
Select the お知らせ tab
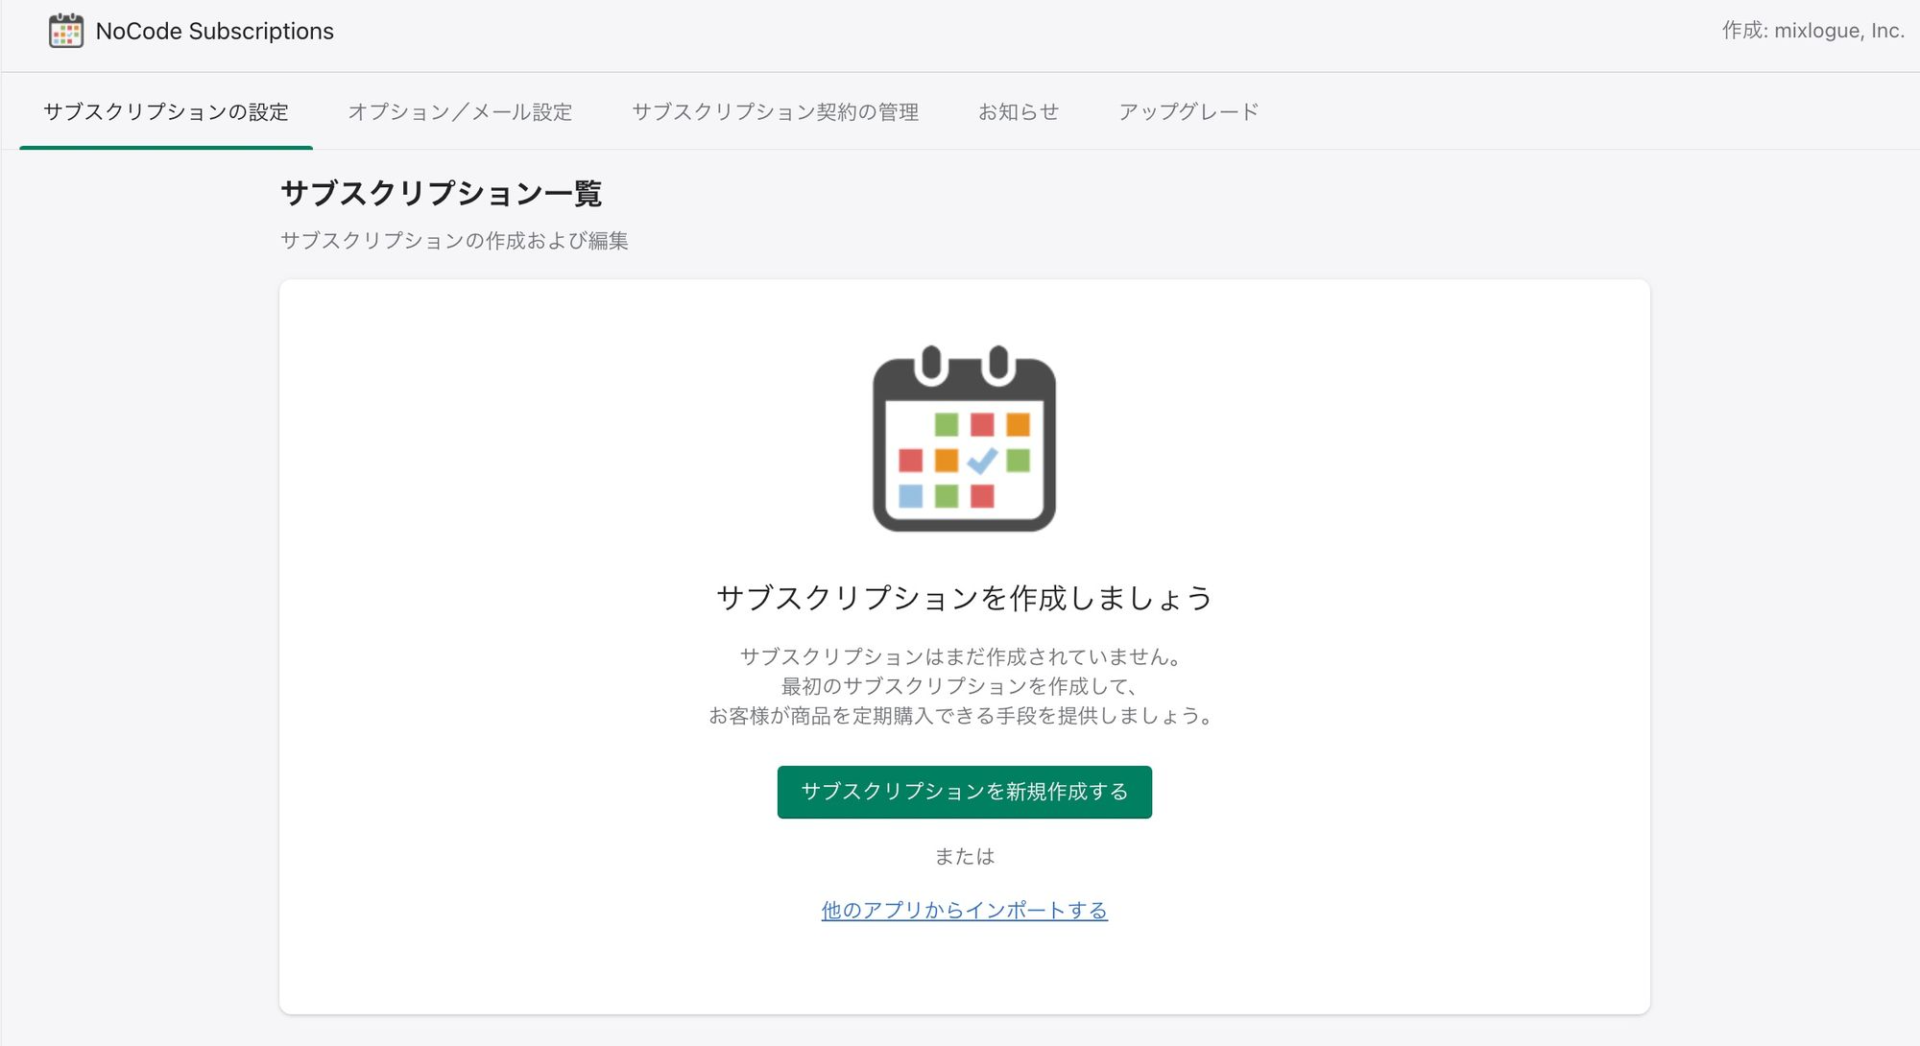1018,112
